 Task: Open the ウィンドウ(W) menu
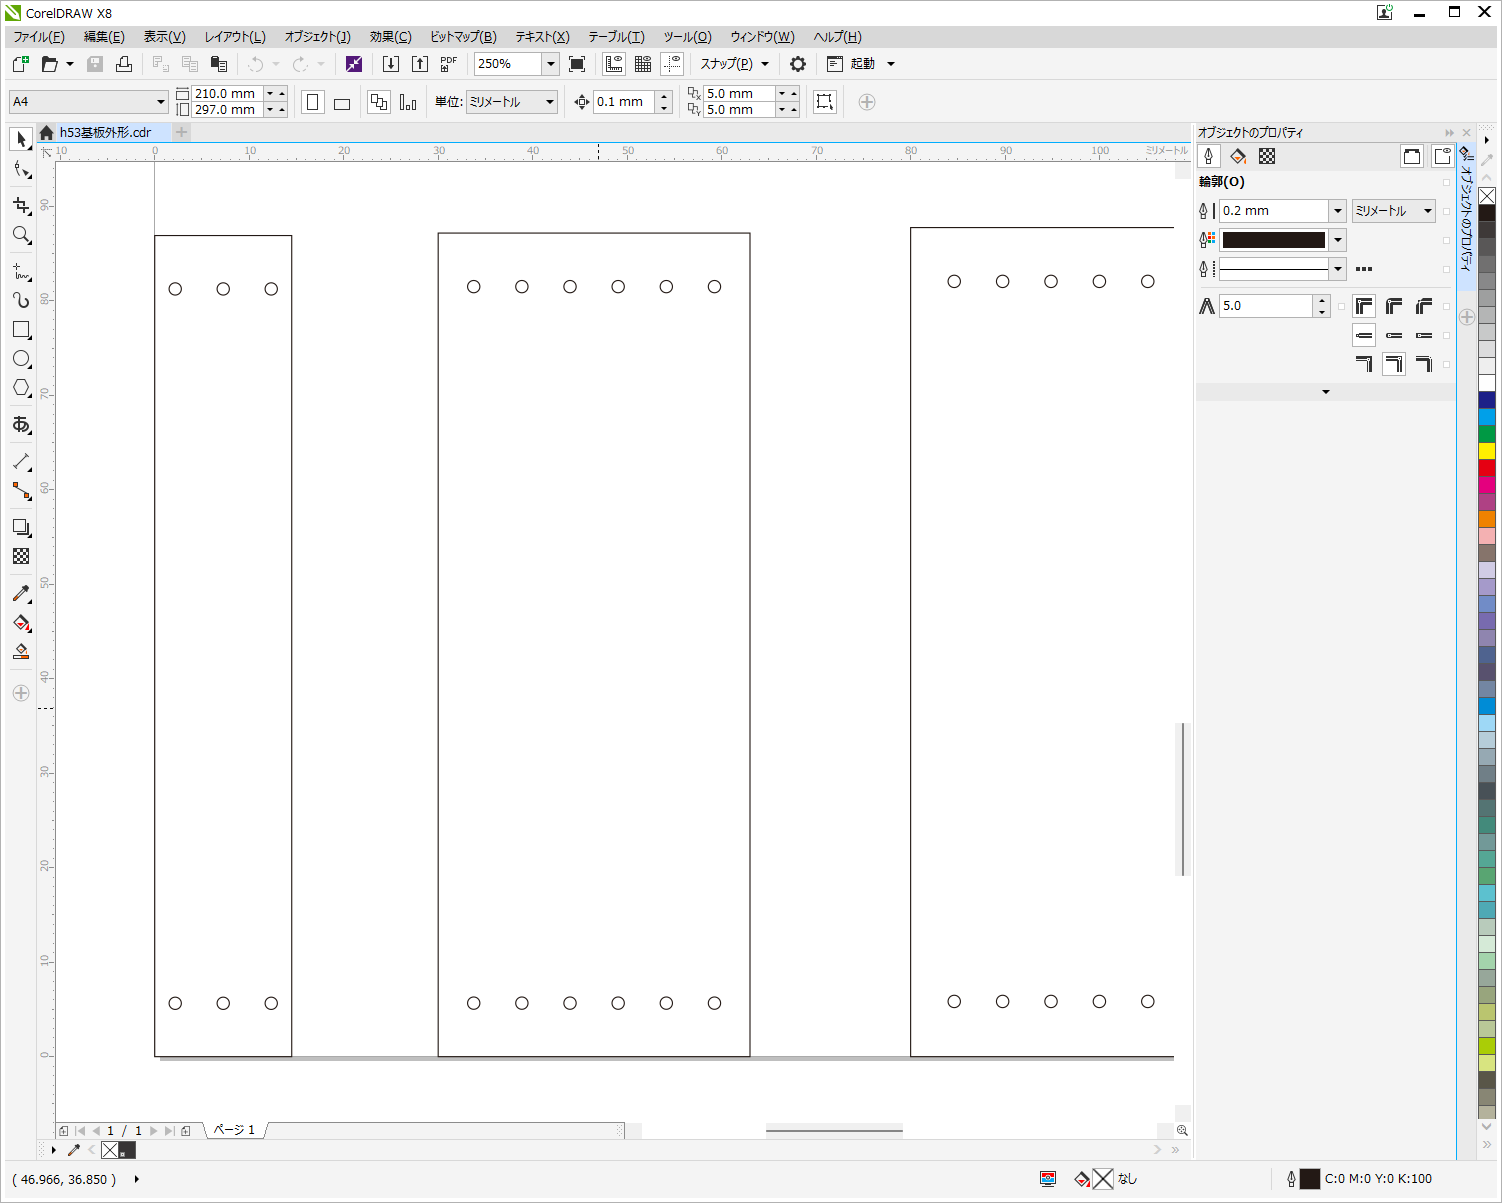pos(762,37)
